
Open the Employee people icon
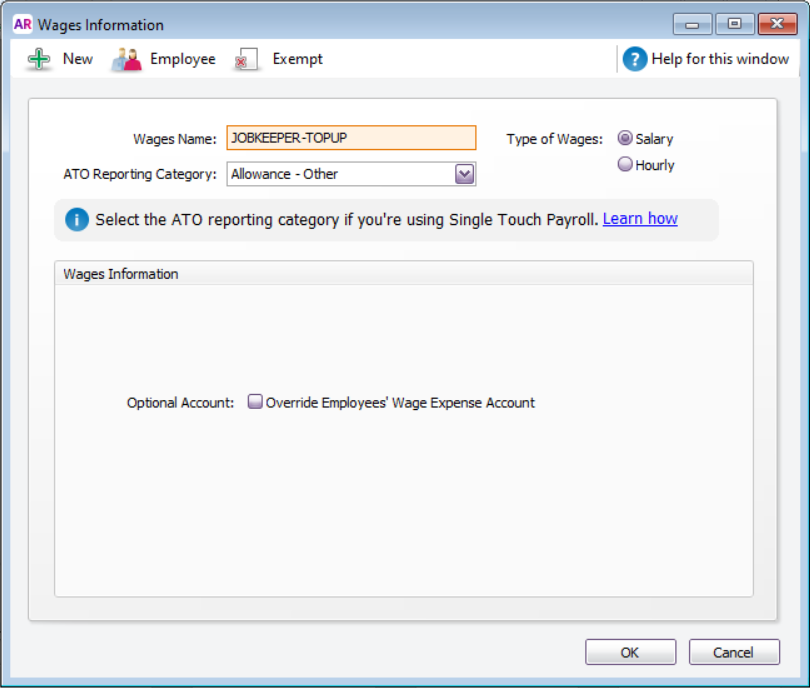tap(126, 59)
